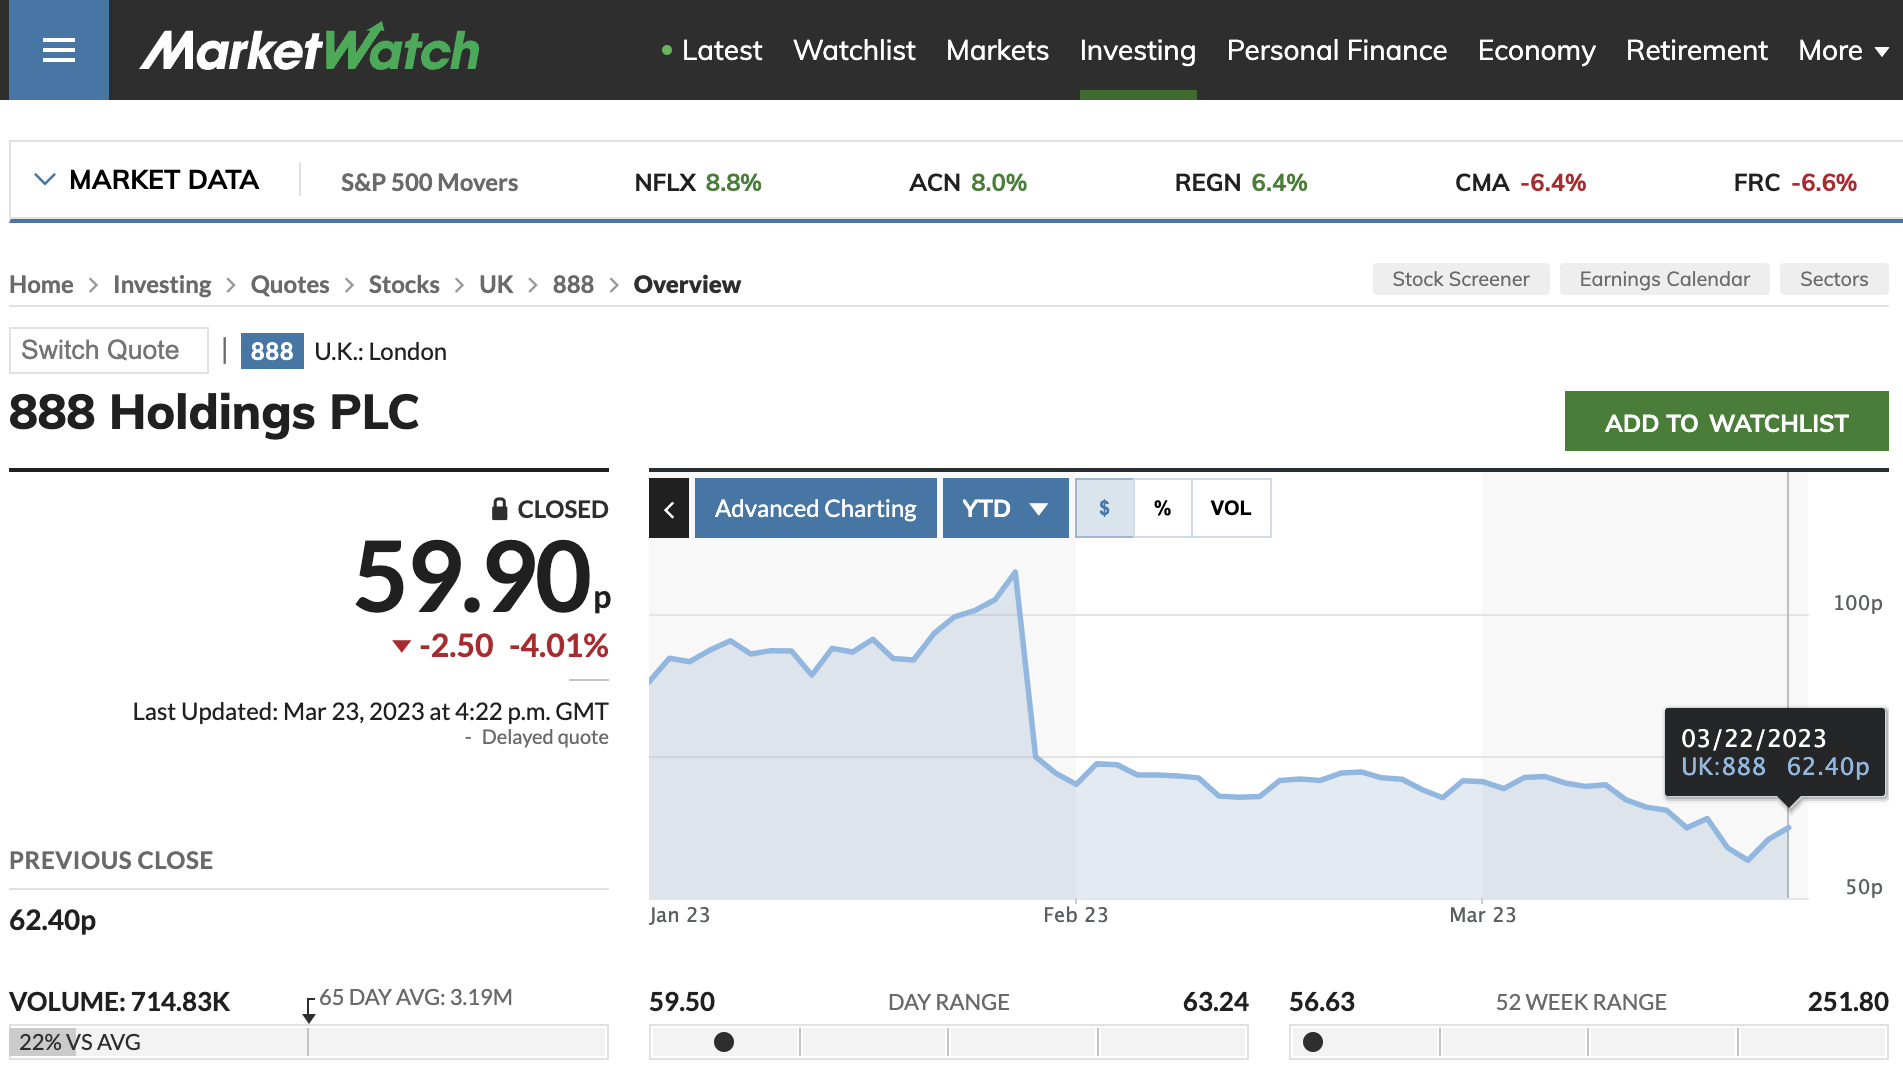Toggle VOL display on chart
Screen dimensions: 1903x1071
tap(1231, 509)
